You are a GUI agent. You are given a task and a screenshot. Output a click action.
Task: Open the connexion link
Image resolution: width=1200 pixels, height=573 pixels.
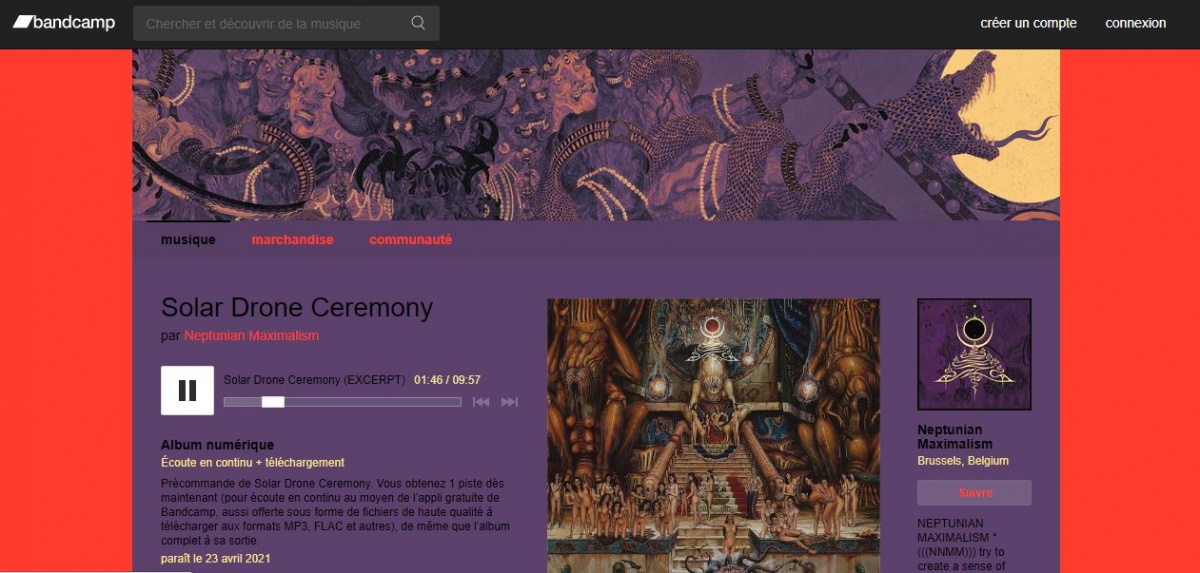click(x=1135, y=23)
